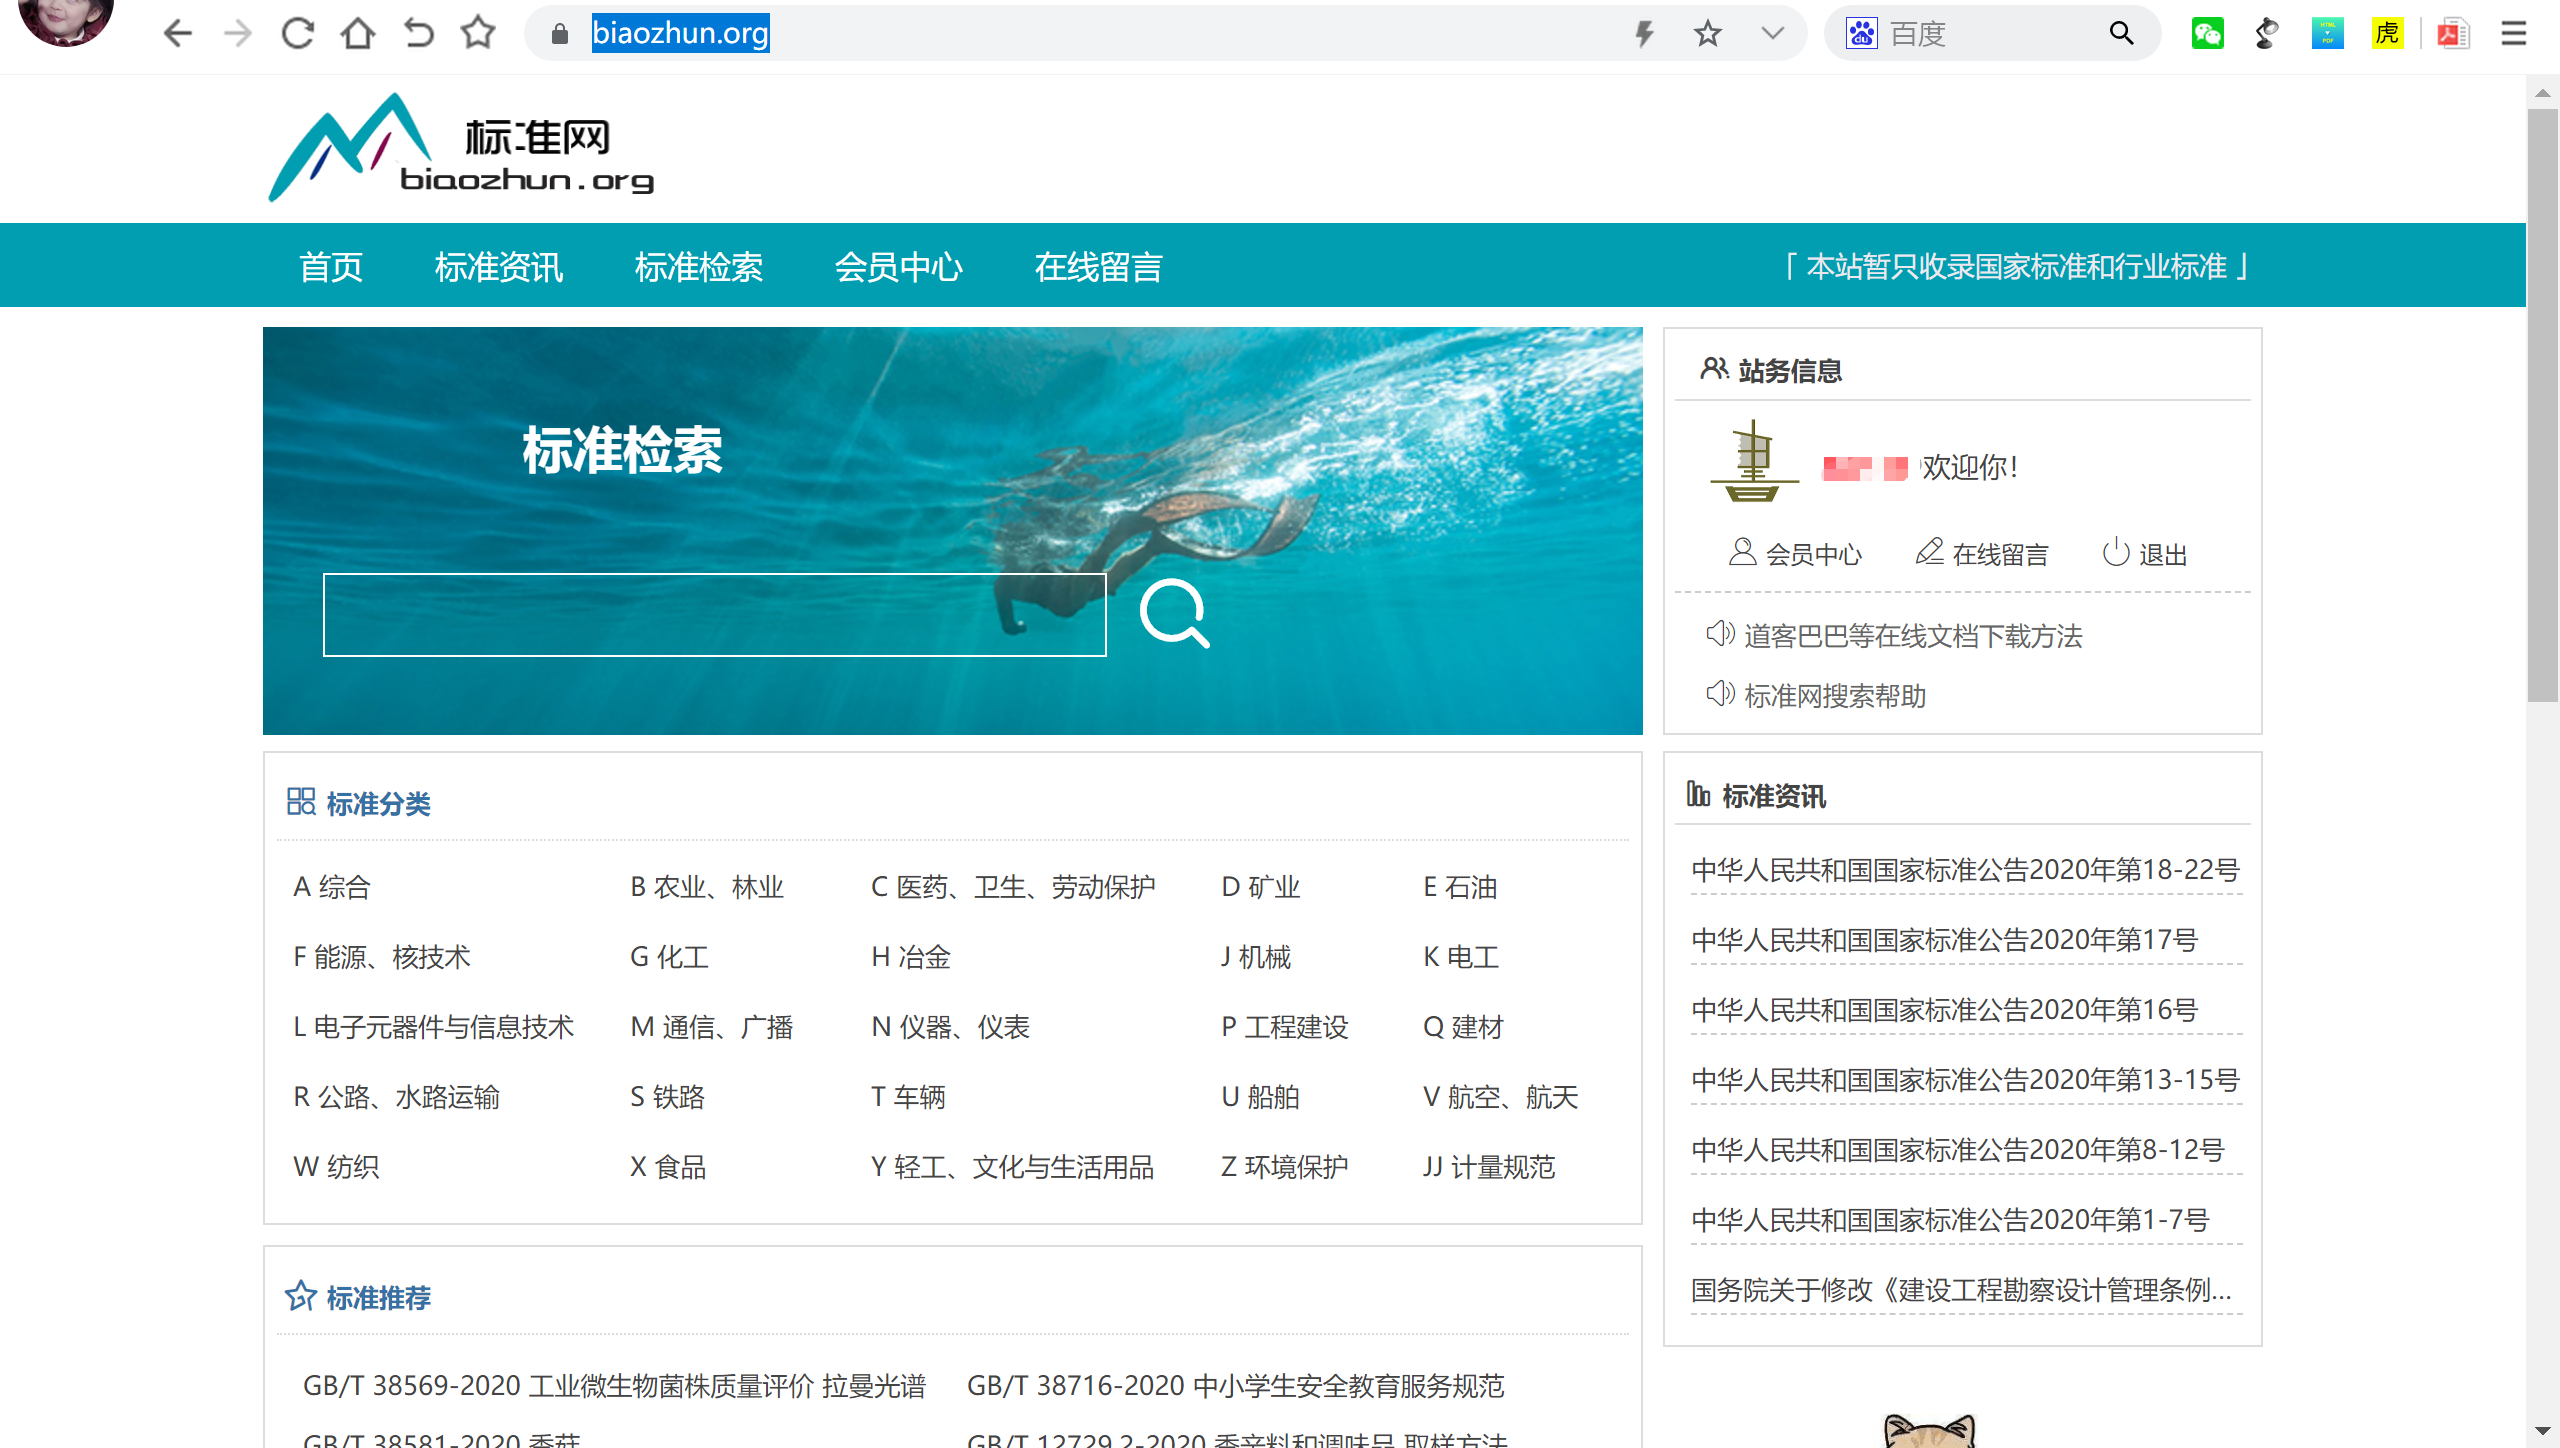Click the search input box in the banner
The width and height of the screenshot is (2560, 1448).
coord(714,614)
